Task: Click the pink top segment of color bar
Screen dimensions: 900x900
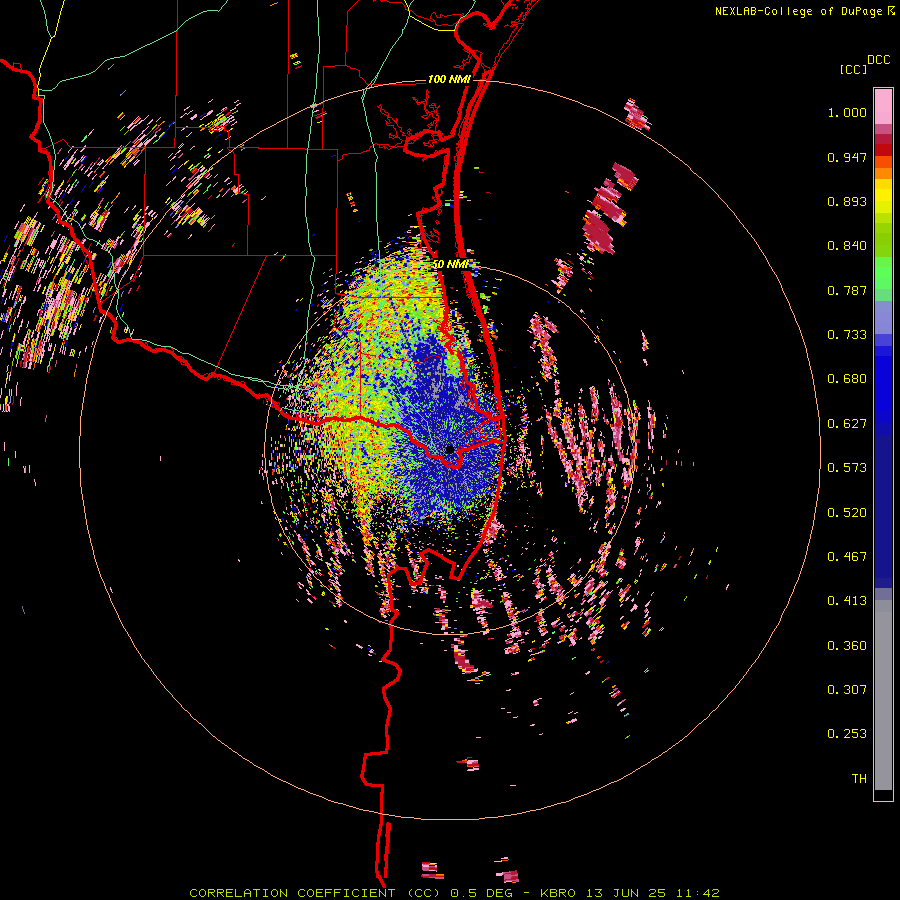Action: pyautogui.click(x=883, y=107)
